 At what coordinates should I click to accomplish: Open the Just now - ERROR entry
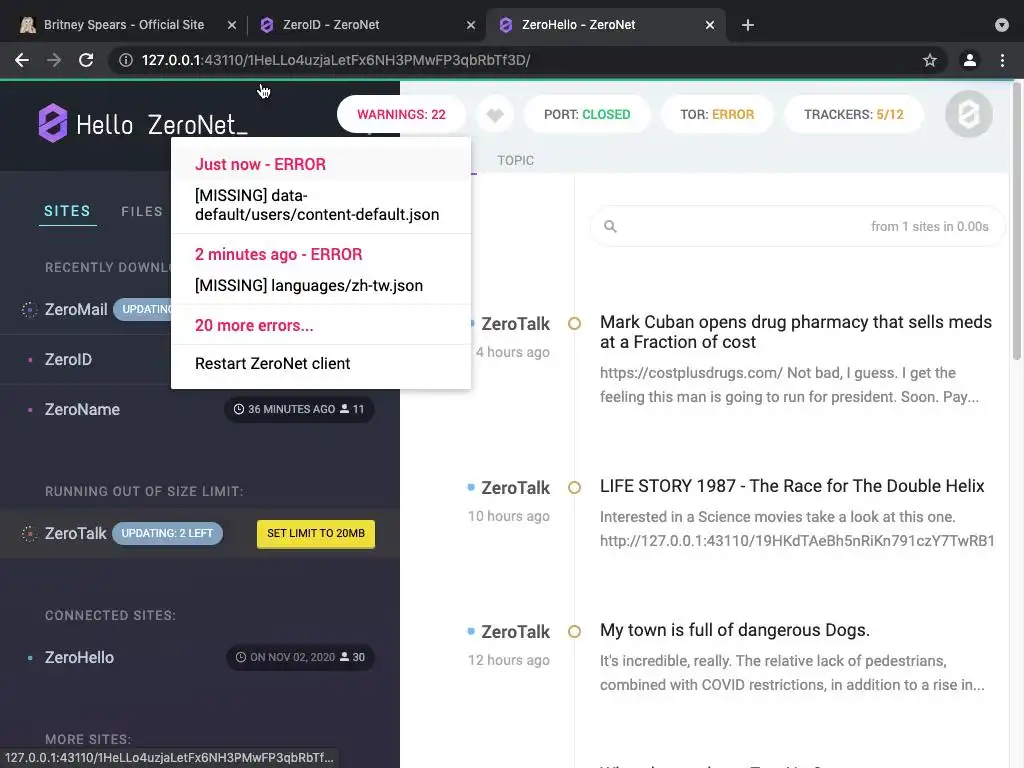coord(260,164)
